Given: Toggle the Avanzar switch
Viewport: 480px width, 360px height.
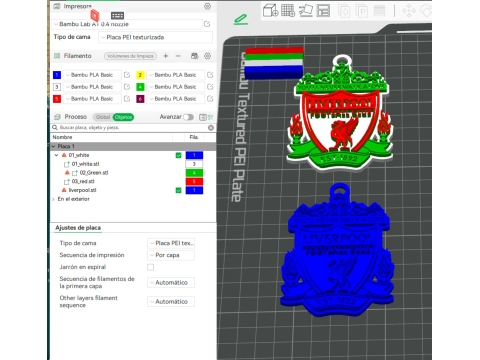Looking at the screenshot, I should [x=188, y=117].
